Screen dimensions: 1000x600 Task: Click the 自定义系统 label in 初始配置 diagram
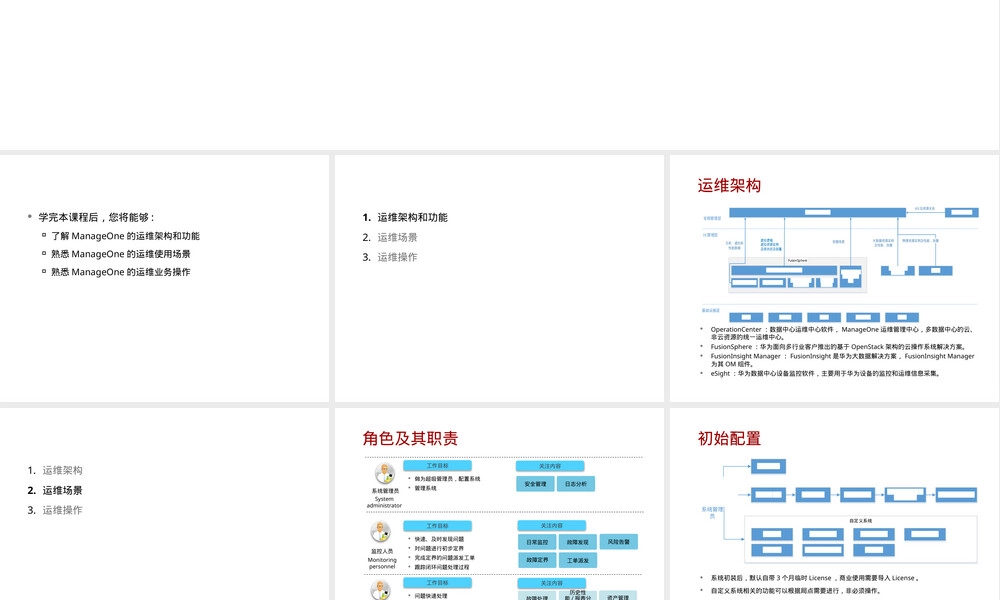(860, 521)
